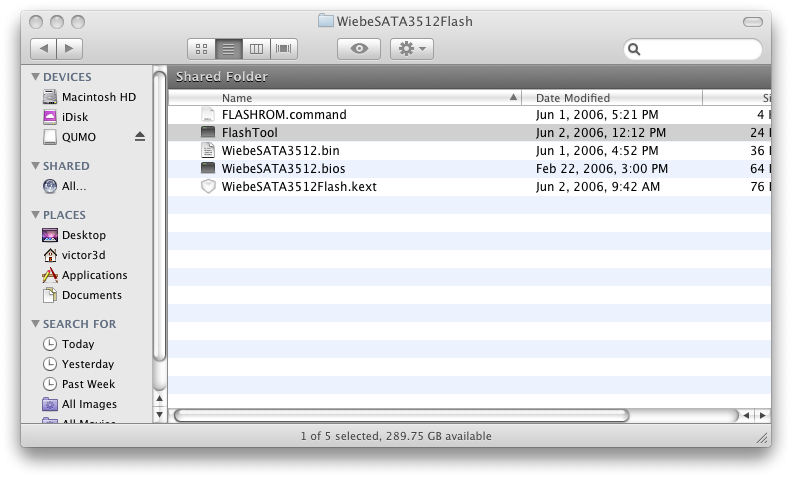Select the FLASHROM.command file icon

click(x=208, y=115)
